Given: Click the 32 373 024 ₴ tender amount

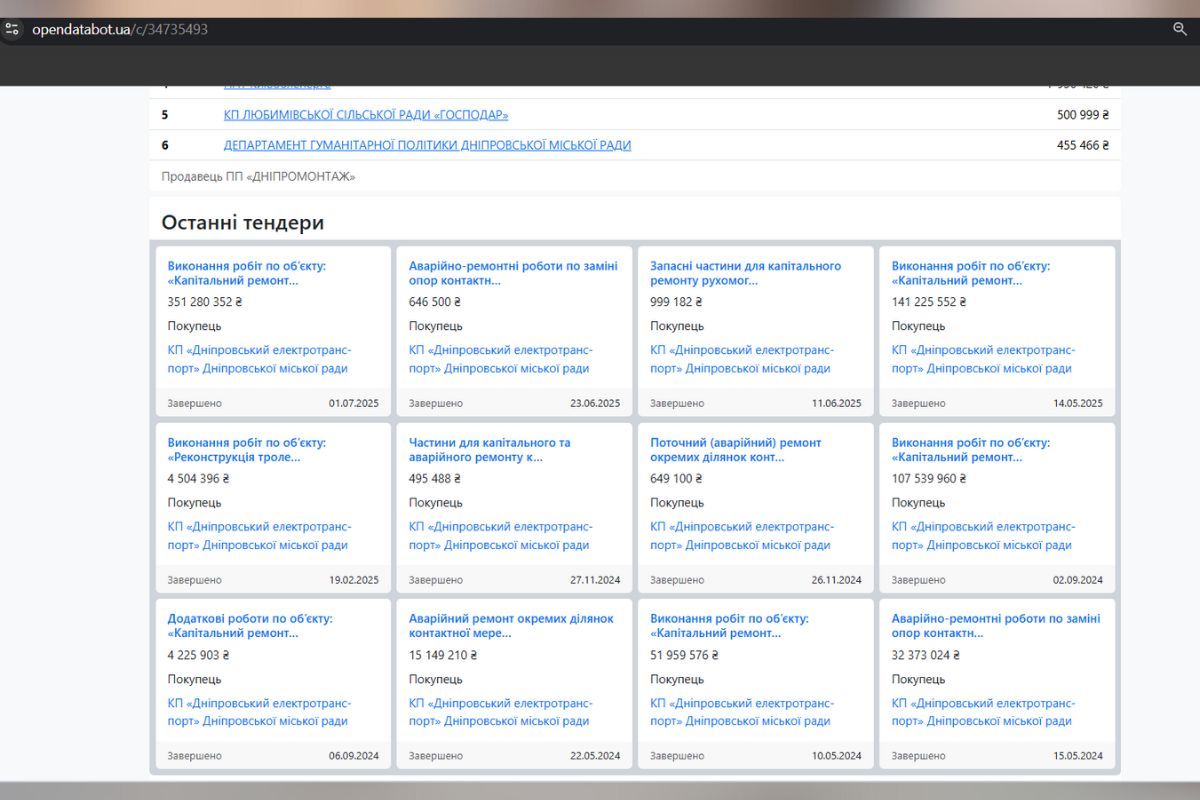Looking at the screenshot, I should click(x=926, y=655).
